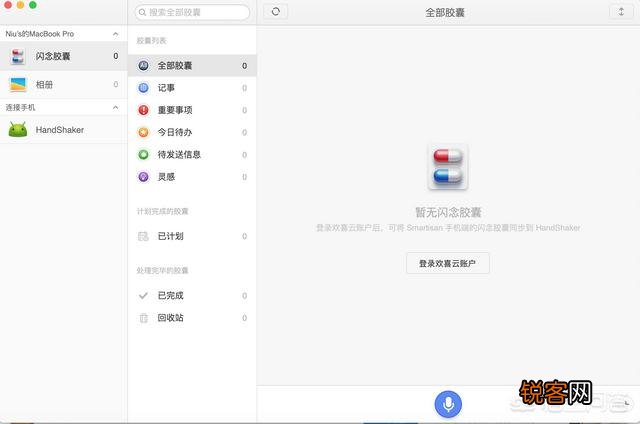Focus the 搜索全部胶囊 search field
The width and height of the screenshot is (640, 424).
point(192,12)
